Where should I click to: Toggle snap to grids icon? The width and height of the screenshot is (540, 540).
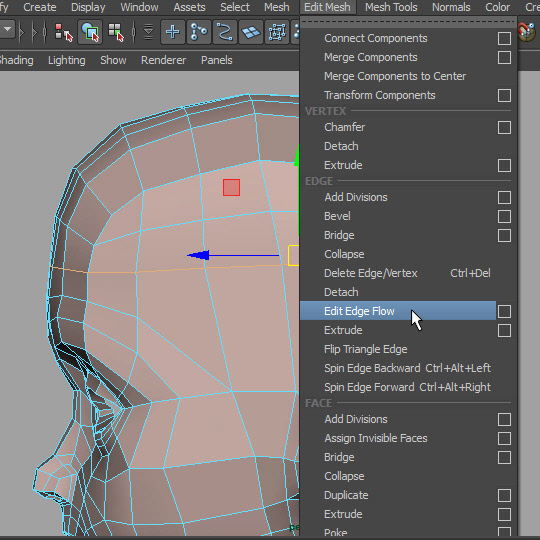173,32
